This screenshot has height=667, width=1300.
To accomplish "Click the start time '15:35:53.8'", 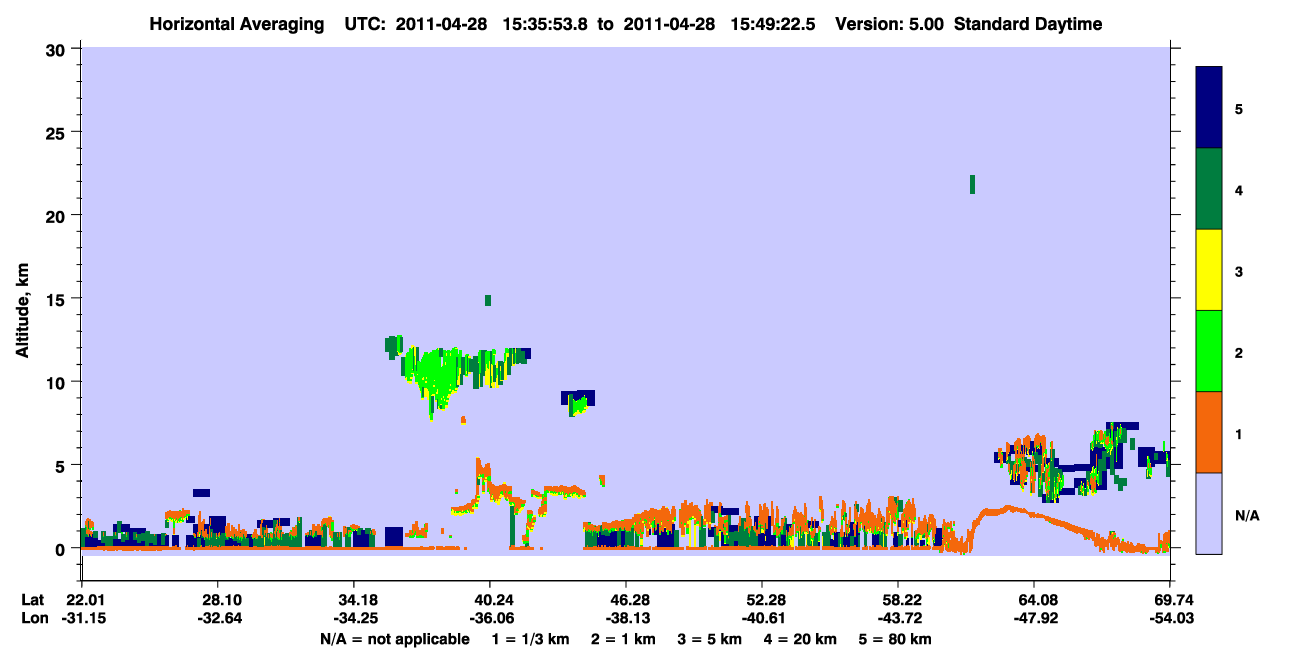I will 544,24.
